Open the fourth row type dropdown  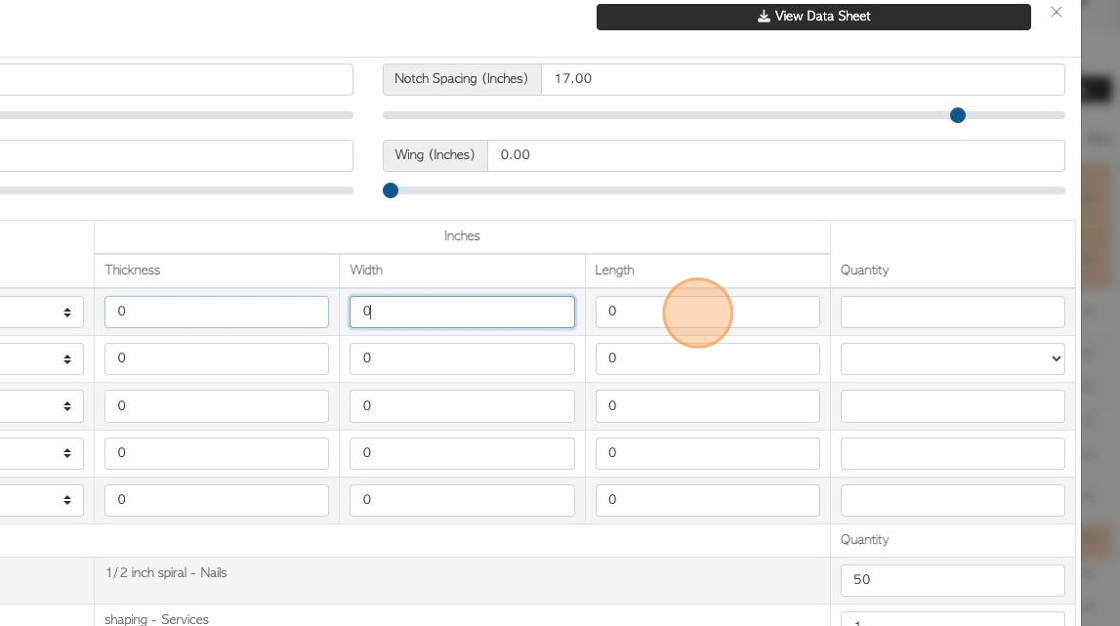41,454
